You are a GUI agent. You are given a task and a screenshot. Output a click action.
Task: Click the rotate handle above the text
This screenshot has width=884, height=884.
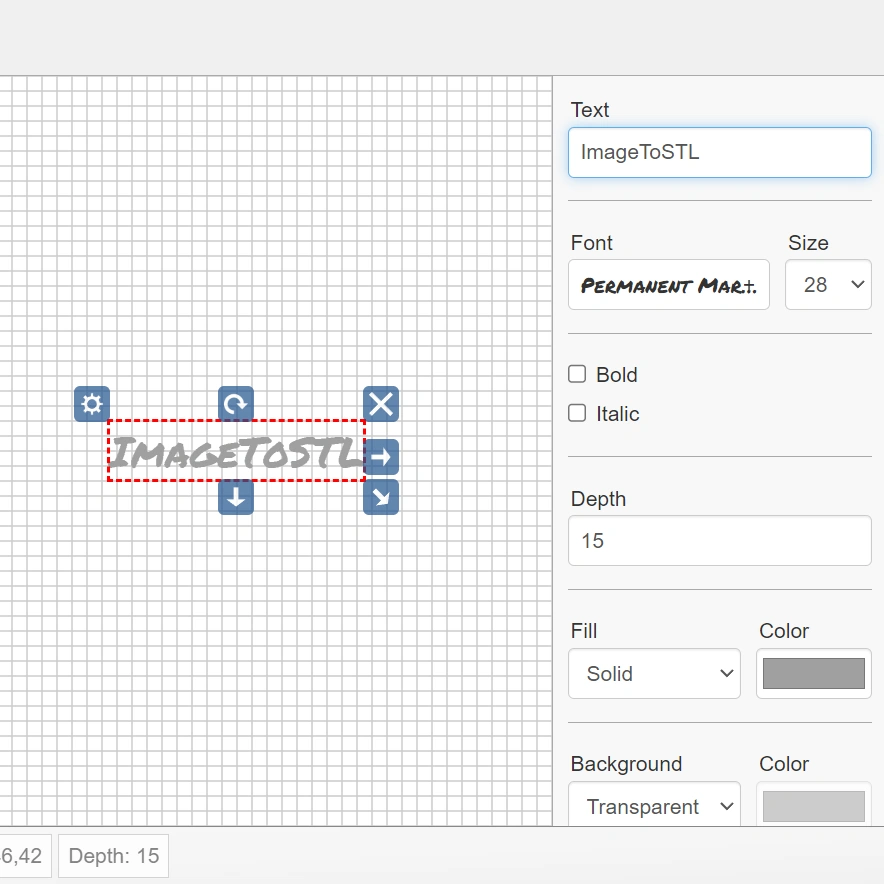coord(236,404)
